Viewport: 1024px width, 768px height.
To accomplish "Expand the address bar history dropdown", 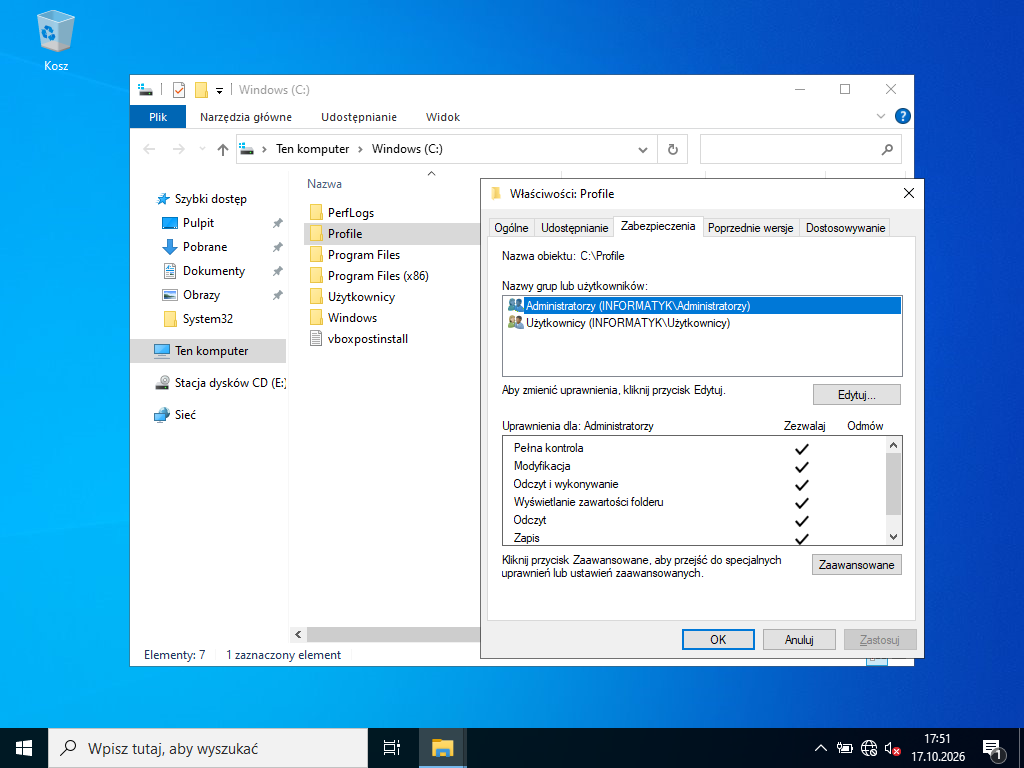I will 643,150.
